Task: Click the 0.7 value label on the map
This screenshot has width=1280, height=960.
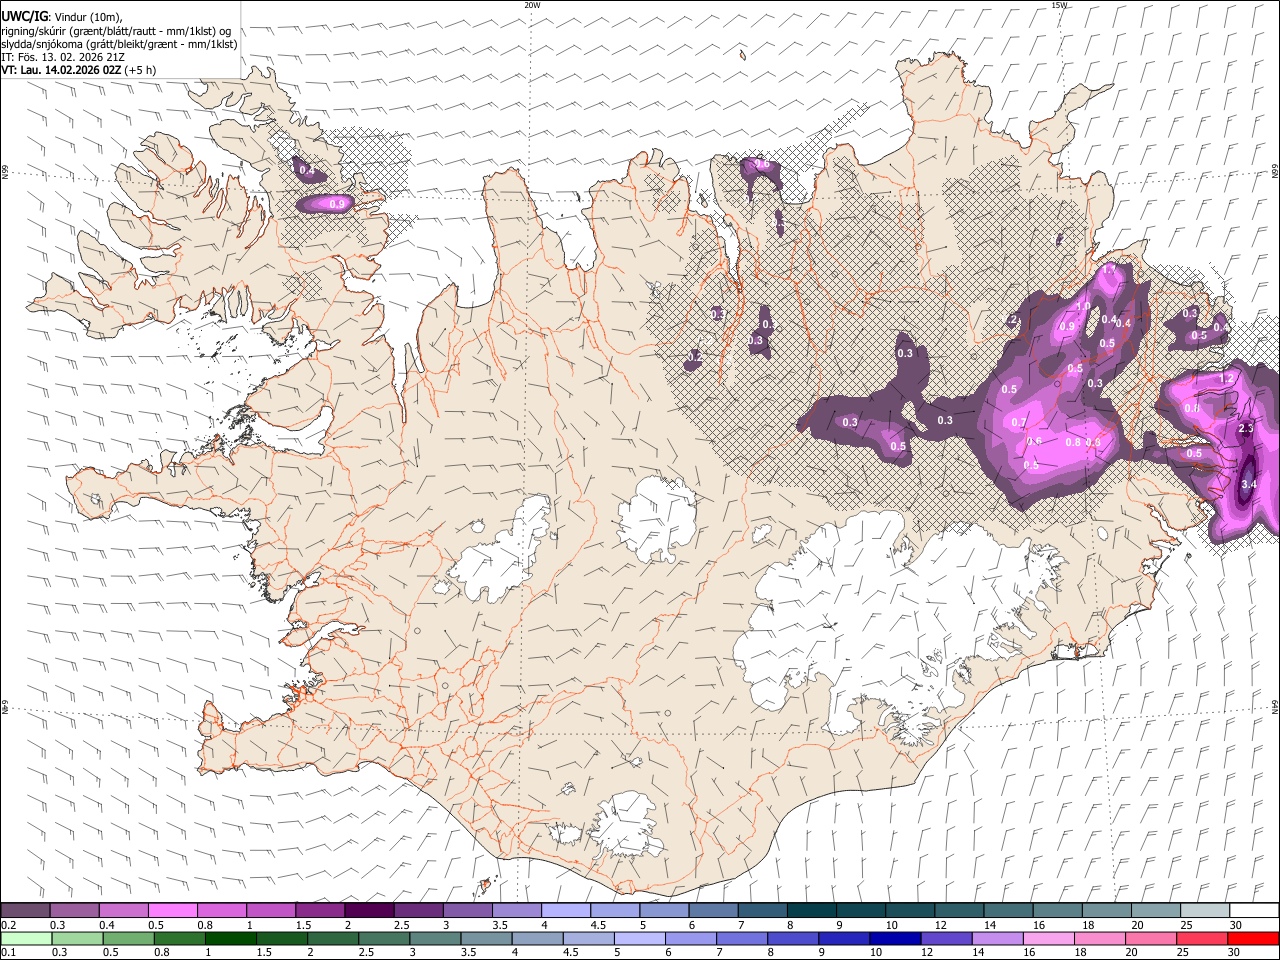Action: tap(1018, 423)
